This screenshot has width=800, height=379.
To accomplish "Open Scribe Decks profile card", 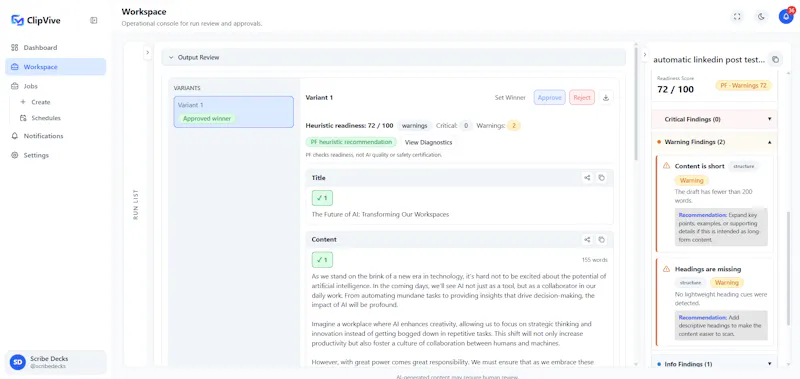I will coord(56,362).
